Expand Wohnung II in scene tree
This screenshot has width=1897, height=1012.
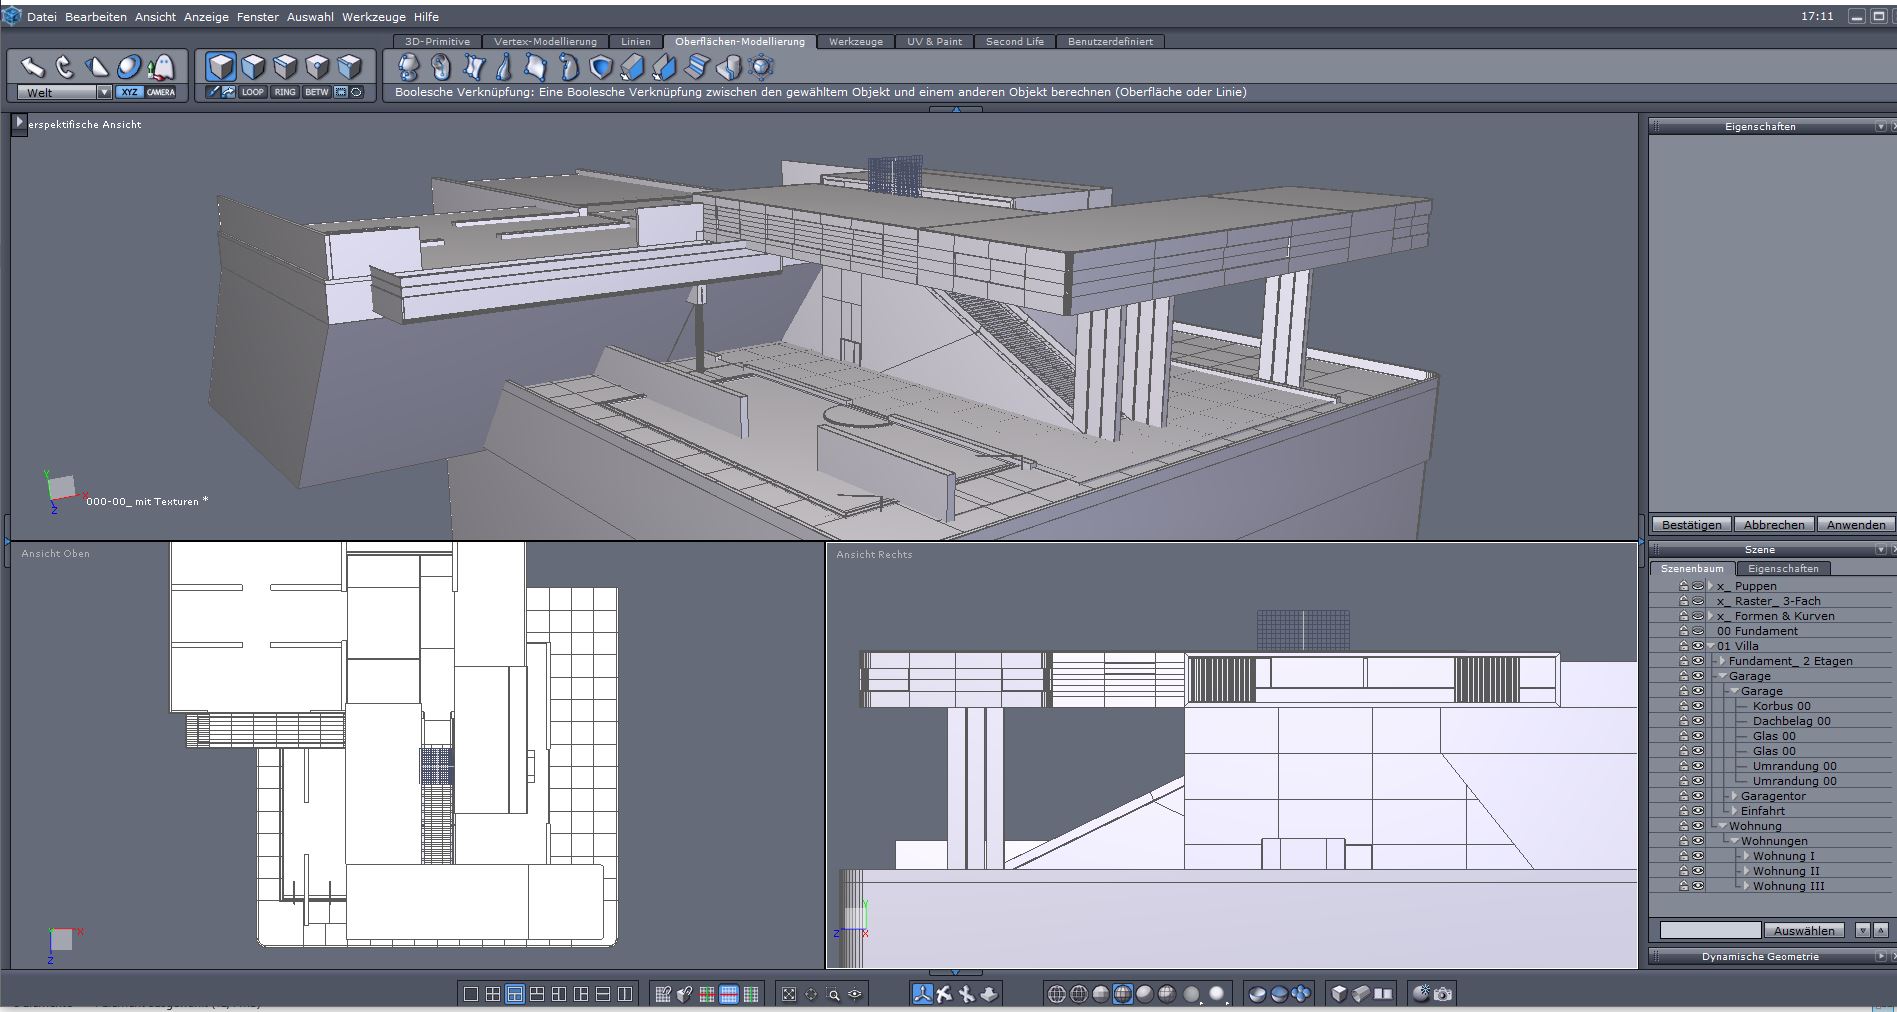[x=1745, y=871]
